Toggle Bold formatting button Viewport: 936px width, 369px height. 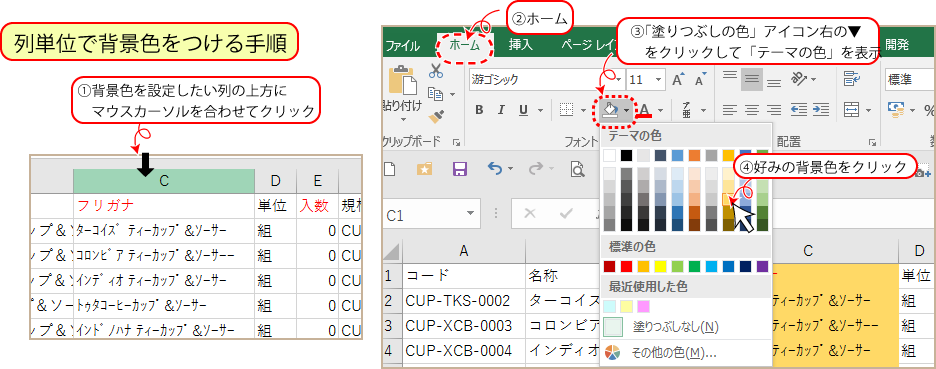[x=478, y=110]
